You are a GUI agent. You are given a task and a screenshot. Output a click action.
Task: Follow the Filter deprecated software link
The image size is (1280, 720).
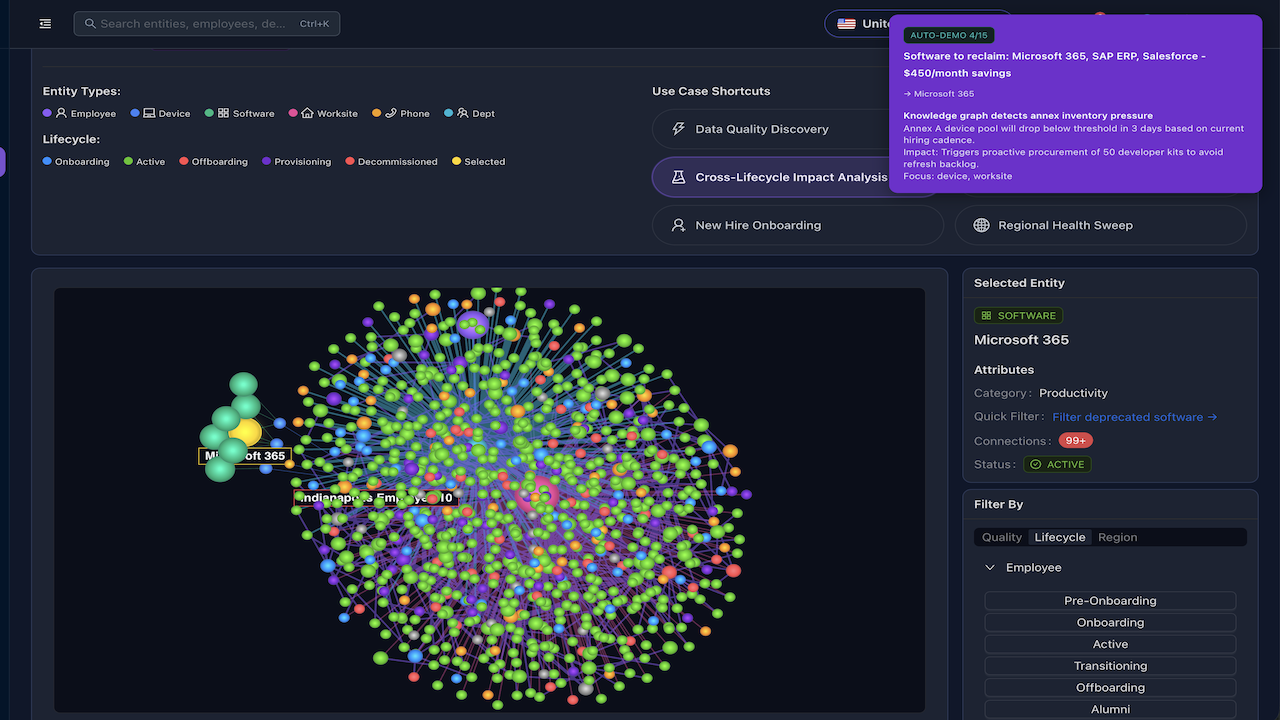(x=1134, y=417)
